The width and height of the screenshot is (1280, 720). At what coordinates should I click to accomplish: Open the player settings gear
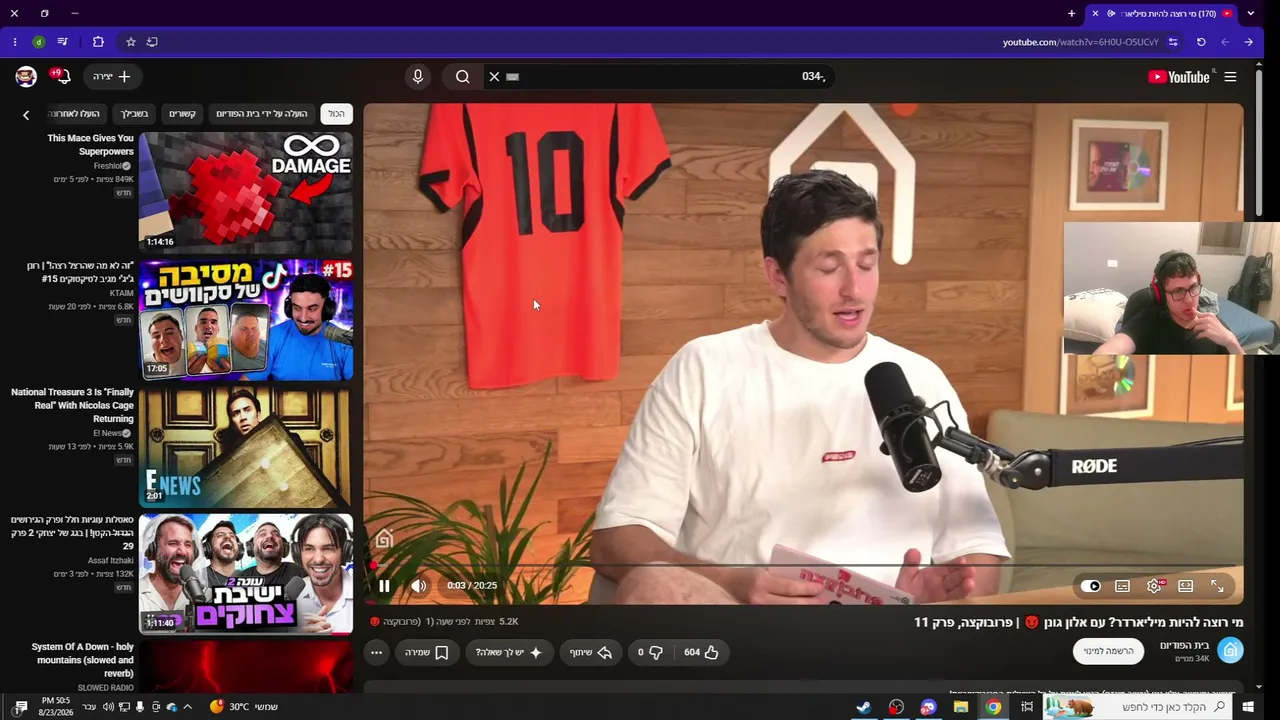1154,586
